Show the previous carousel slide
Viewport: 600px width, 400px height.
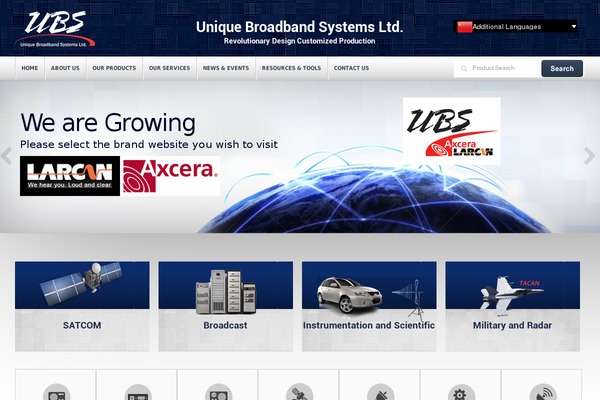coord(6,155)
